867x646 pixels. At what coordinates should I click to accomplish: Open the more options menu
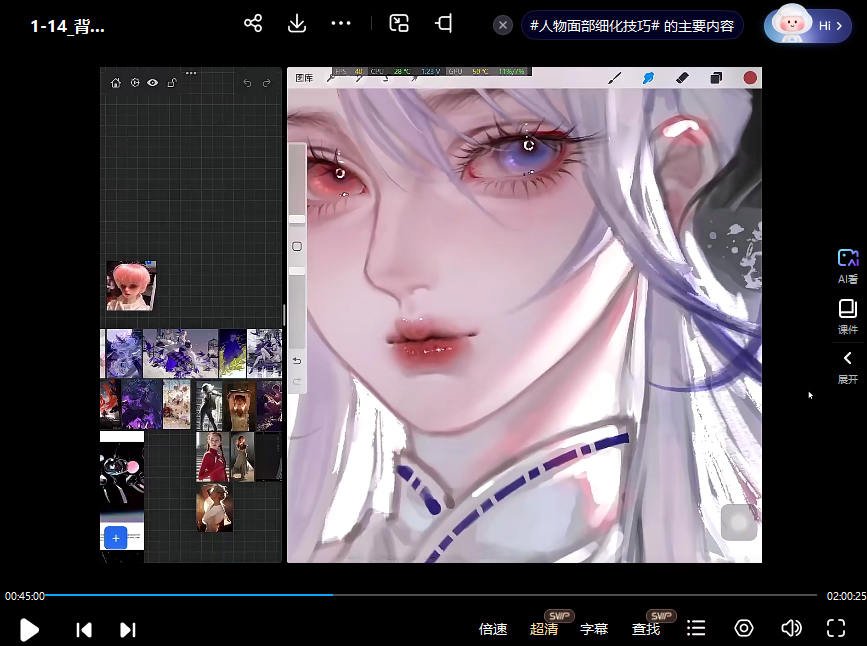(x=341, y=22)
